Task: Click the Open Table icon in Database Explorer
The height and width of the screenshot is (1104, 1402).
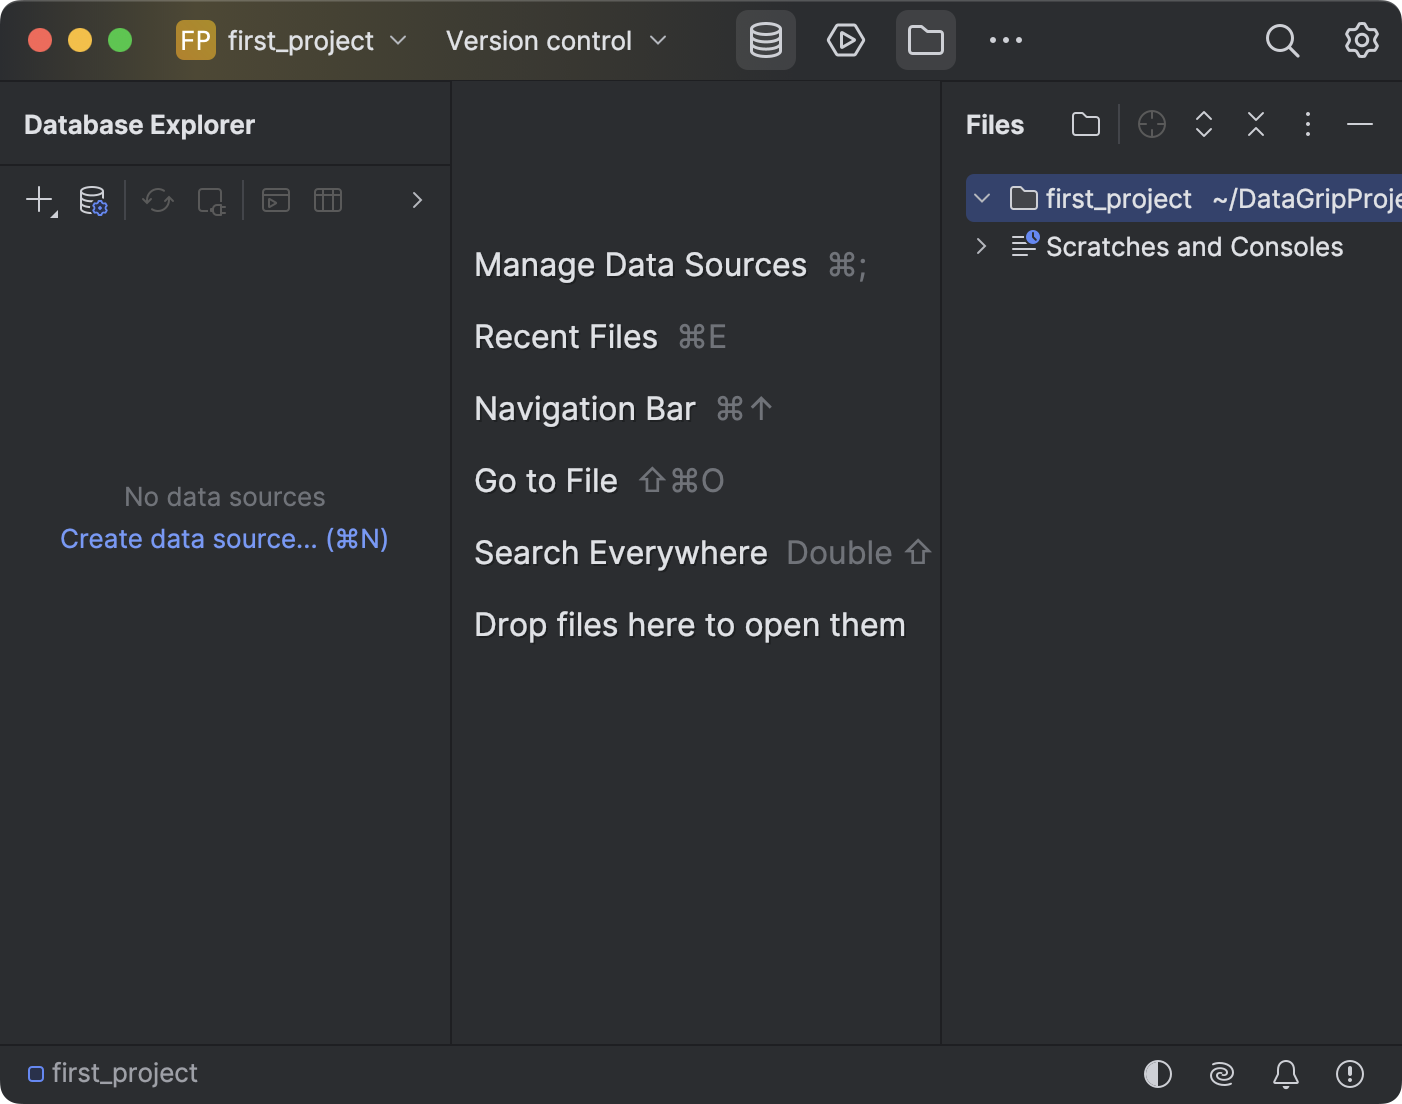Action: click(x=328, y=200)
